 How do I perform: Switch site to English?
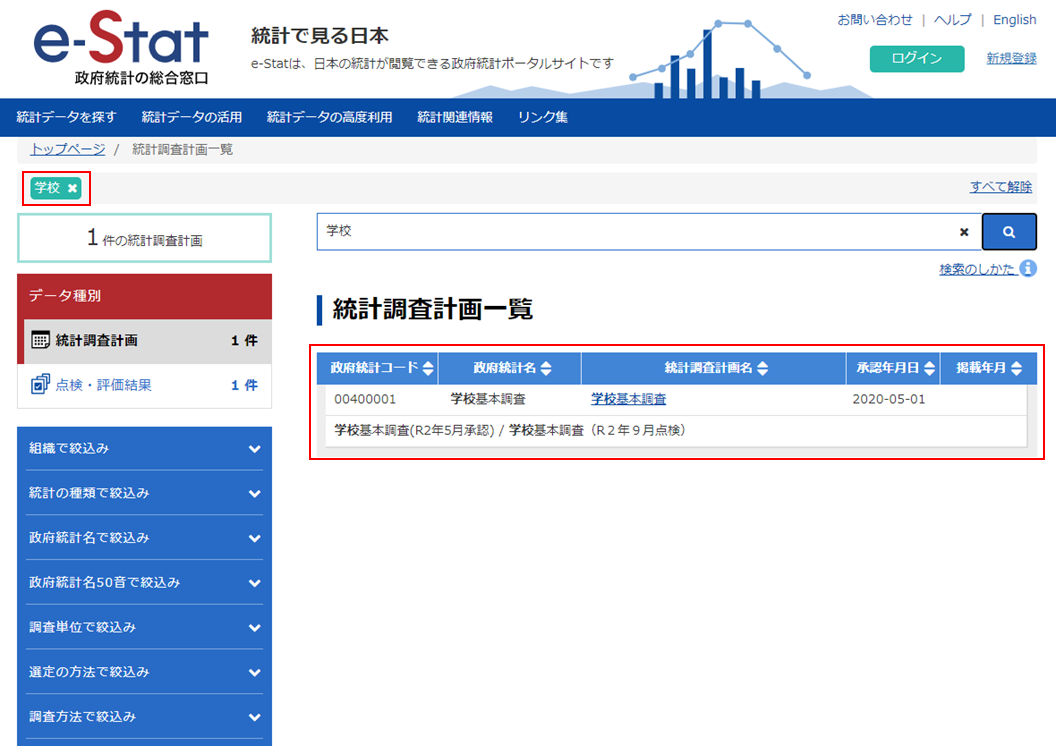[x=1014, y=20]
